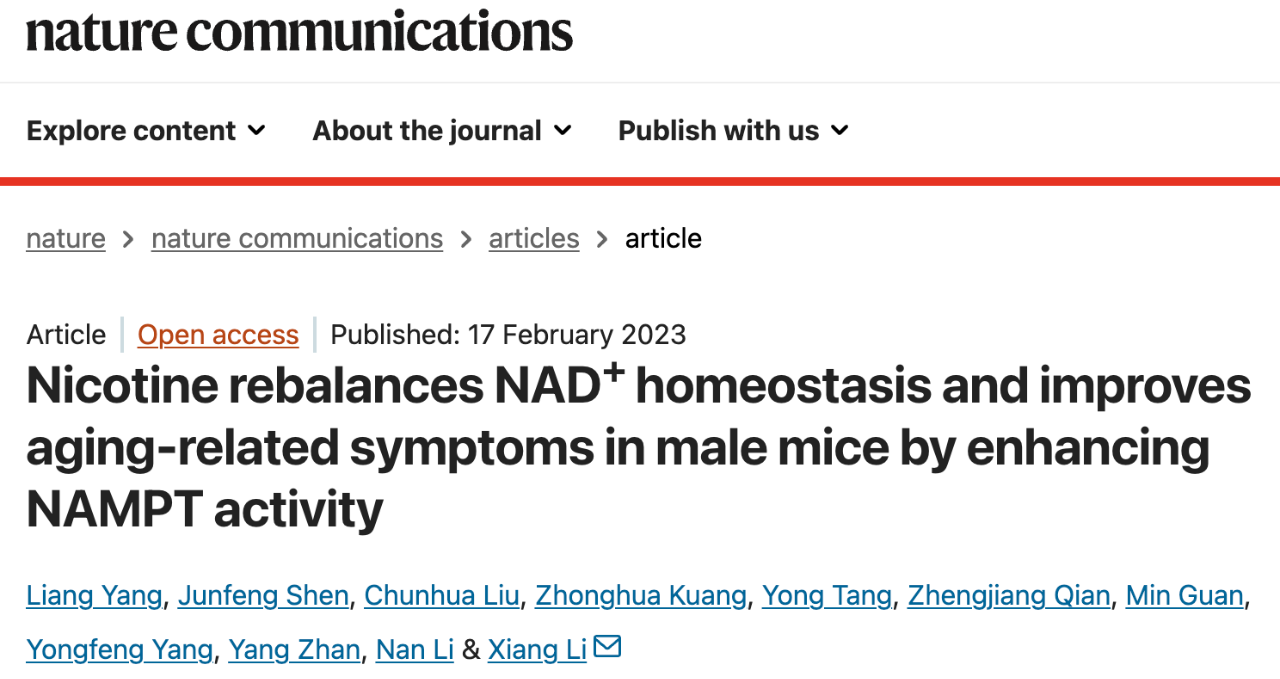Open Zhonghua Kuang author details
The height and width of the screenshot is (679, 1280).
pyautogui.click(x=641, y=596)
